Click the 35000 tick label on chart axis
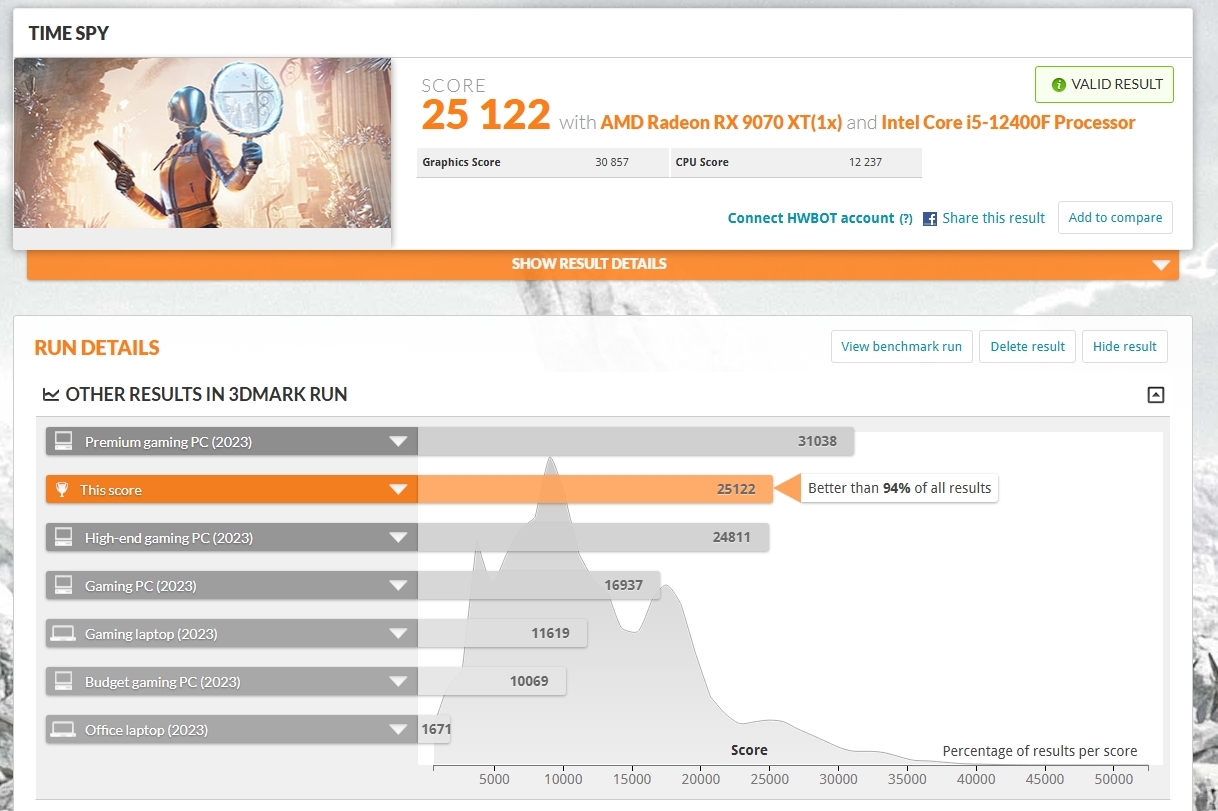This screenshot has height=811, width=1218. tap(907, 780)
